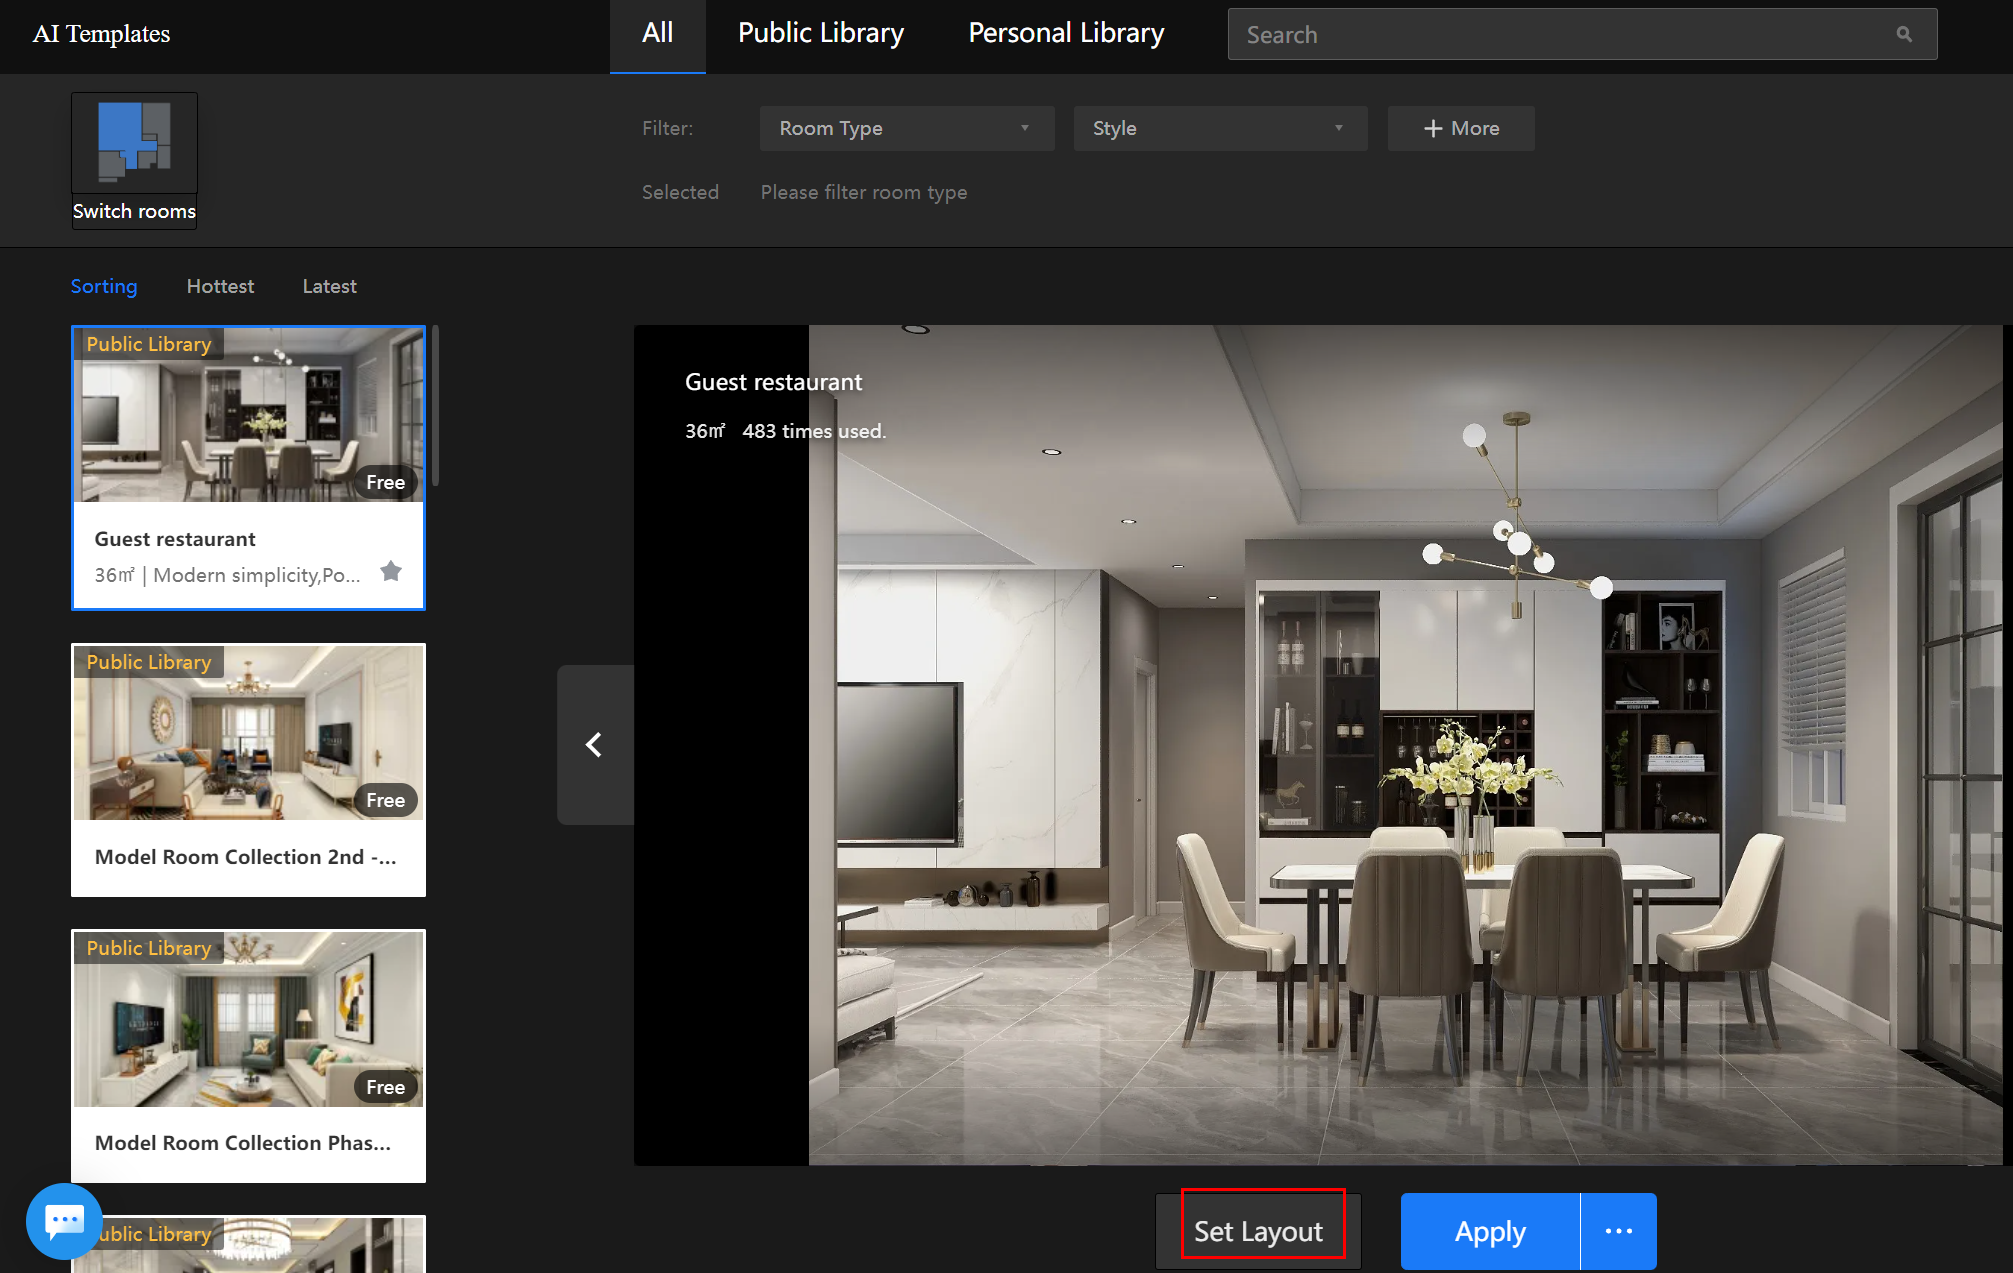2013x1273 pixels.
Task: Click the template list scrollbar
Action: point(435,405)
